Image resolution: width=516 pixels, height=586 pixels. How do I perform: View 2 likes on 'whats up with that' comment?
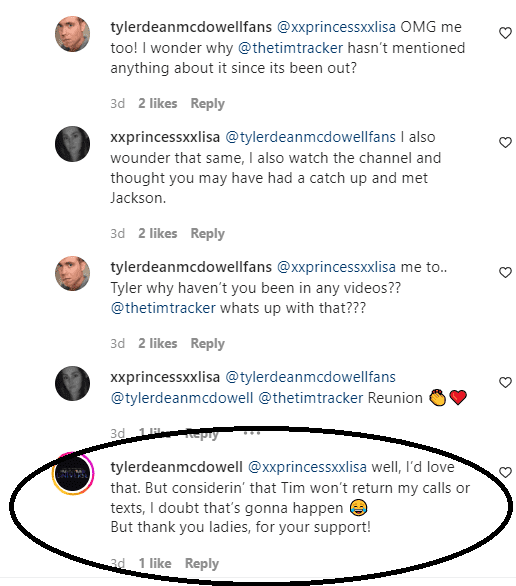pyautogui.click(x=158, y=343)
